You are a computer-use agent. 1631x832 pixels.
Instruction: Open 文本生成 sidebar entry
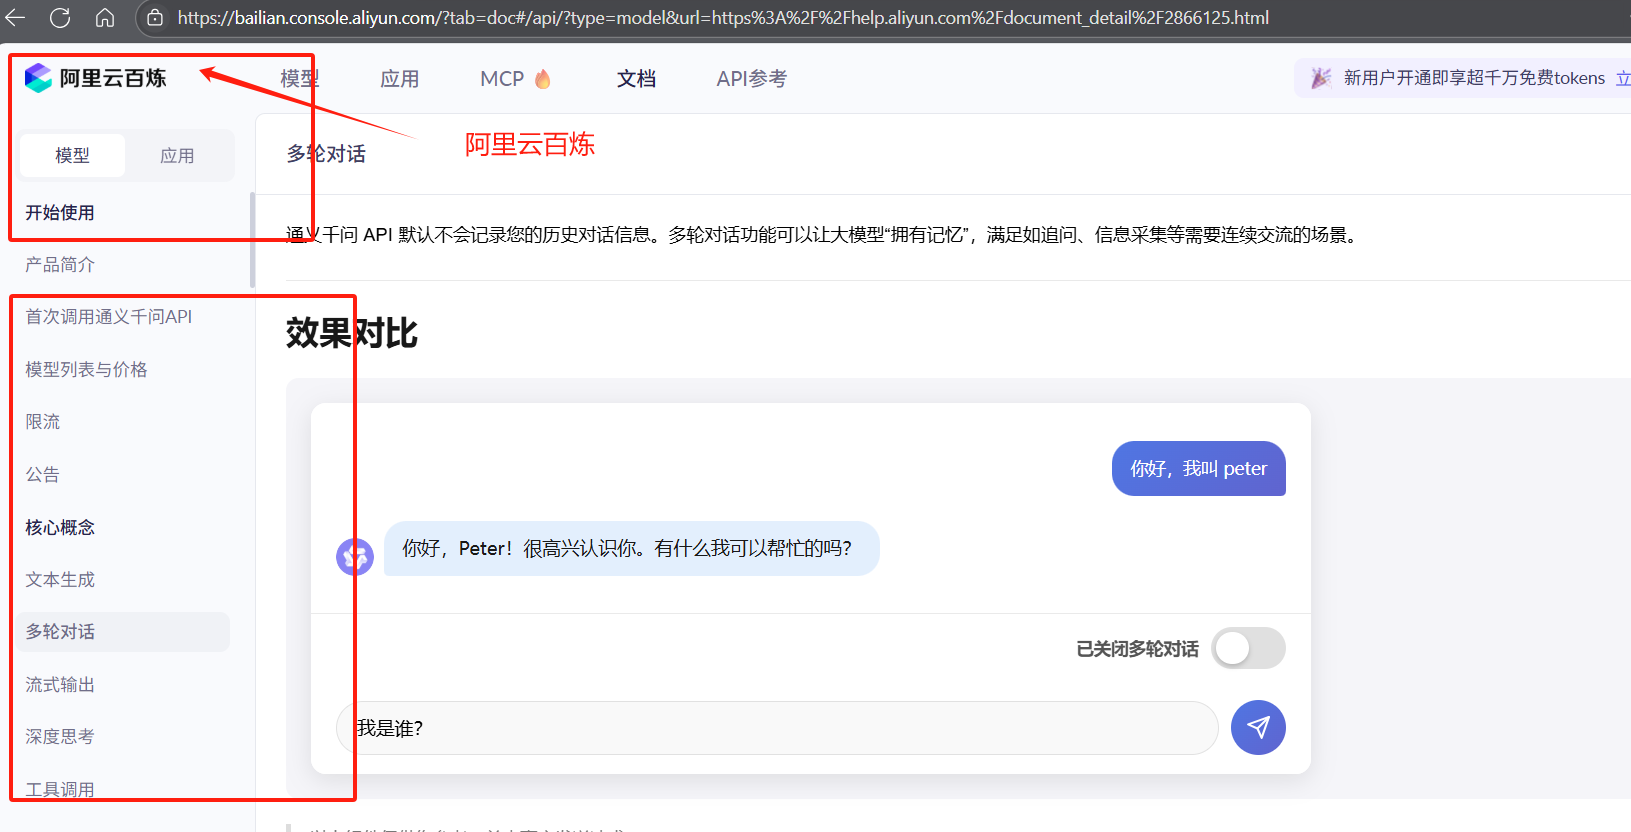60,579
